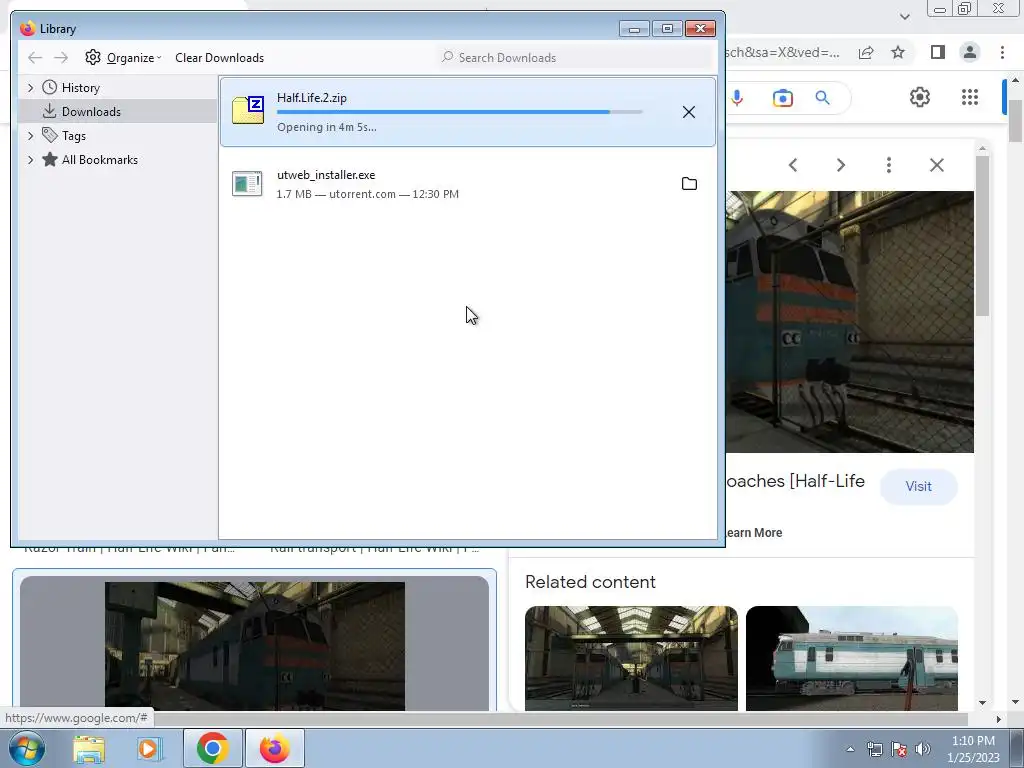Click the Half.Life.2.zip download progress bar
This screenshot has height=768, width=1024.
click(x=460, y=112)
